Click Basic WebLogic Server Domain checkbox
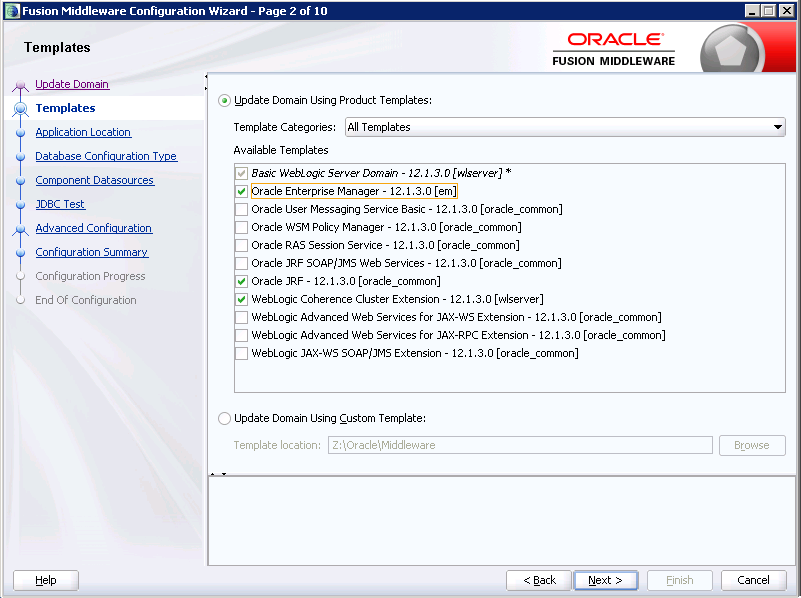This screenshot has width=801, height=598. [242, 174]
